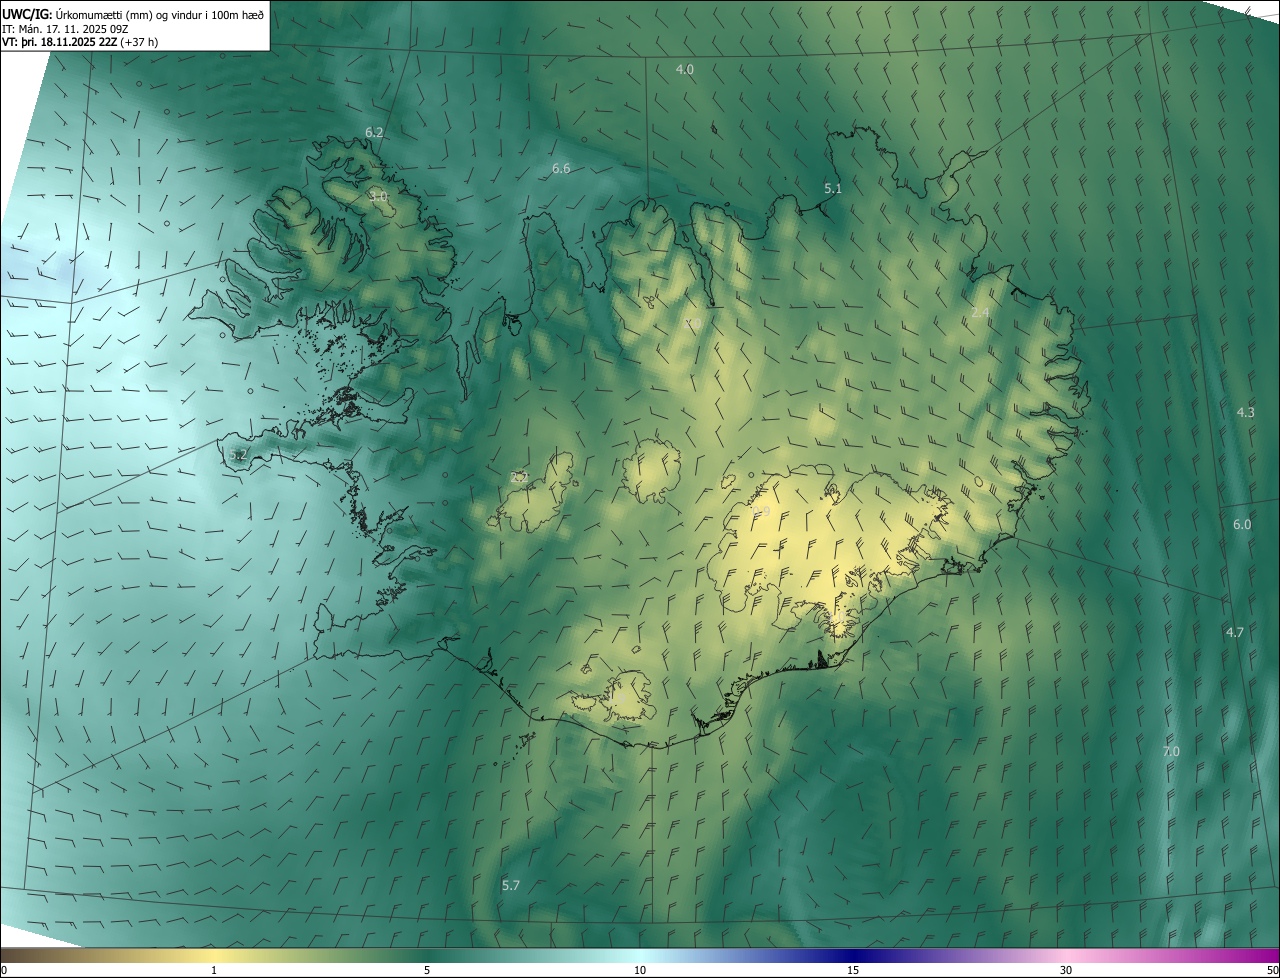Image resolution: width=1280 pixels, height=978 pixels.
Task: Click the title text 'Úrkomumætti (mm) og vindur i 100m hæð'
Action: click(160, 13)
